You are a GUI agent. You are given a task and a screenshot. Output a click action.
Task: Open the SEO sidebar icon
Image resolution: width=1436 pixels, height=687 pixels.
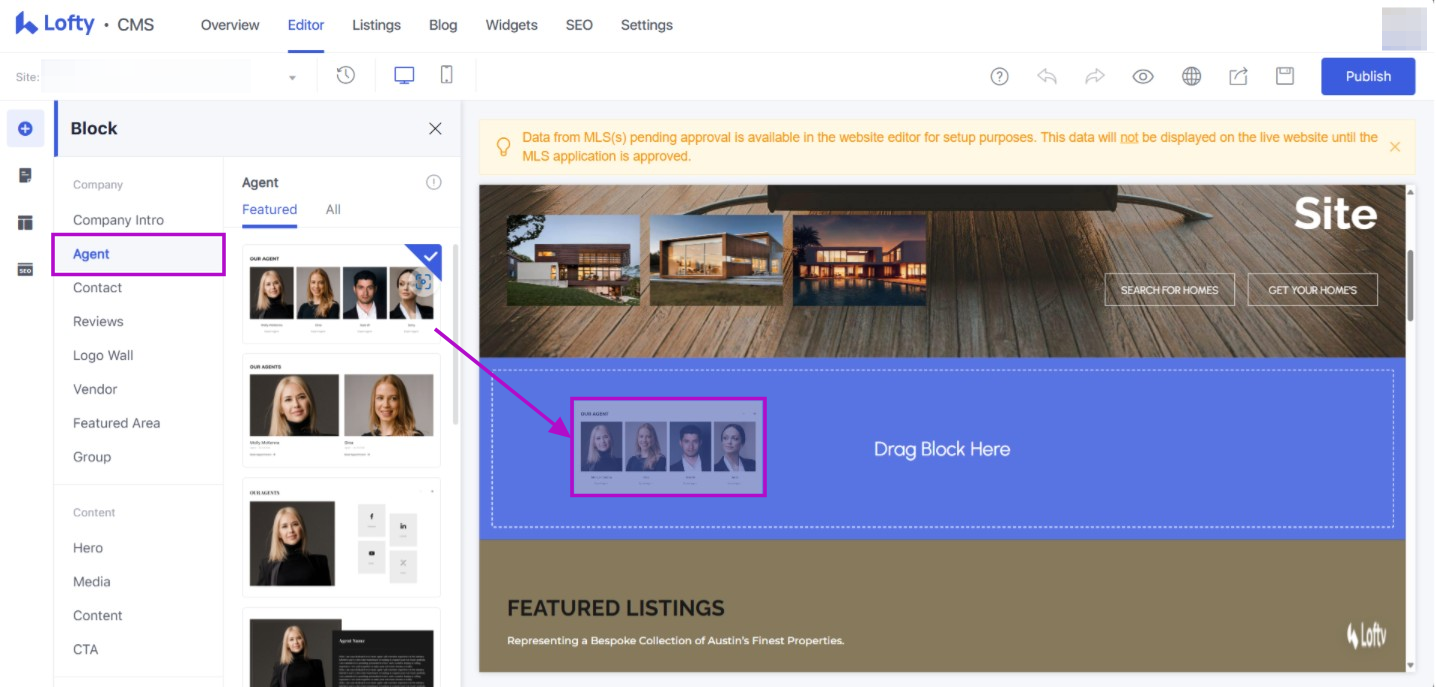(x=26, y=269)
